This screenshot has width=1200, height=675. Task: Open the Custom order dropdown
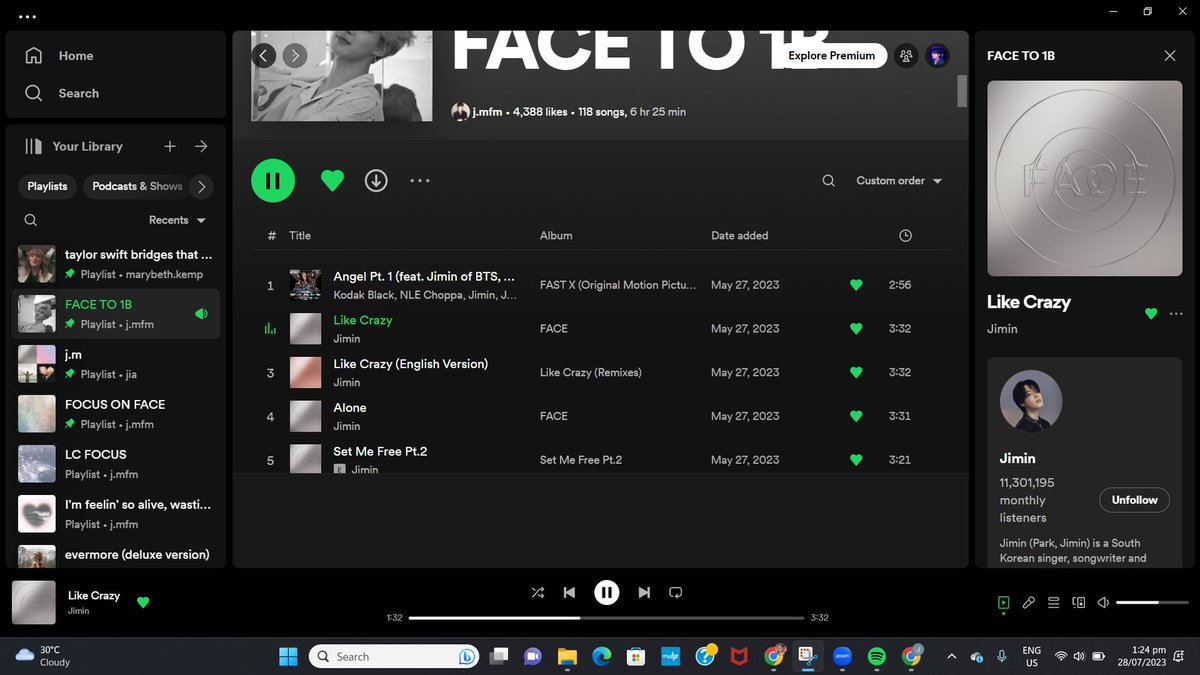[899, 181]
